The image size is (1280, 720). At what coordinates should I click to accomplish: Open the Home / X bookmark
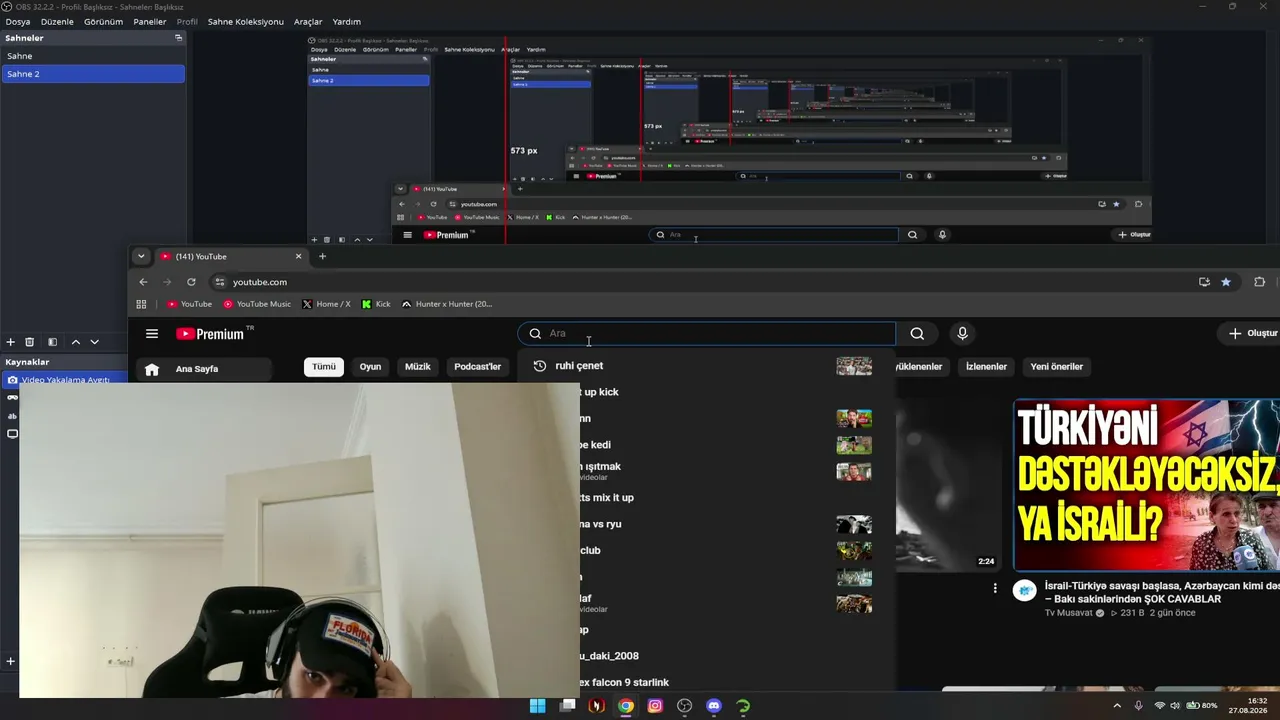pyautogui.click(x=326, y=304)
